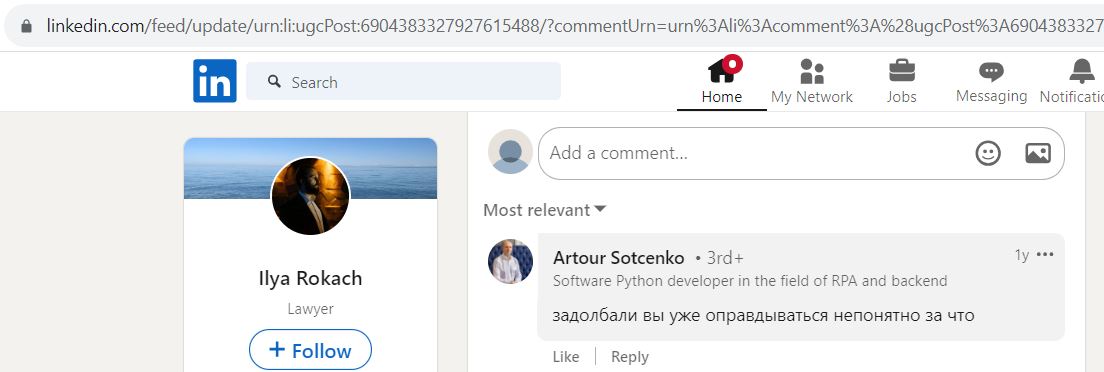
Task: Click the browser address bar lock icon
Action: 27,26
